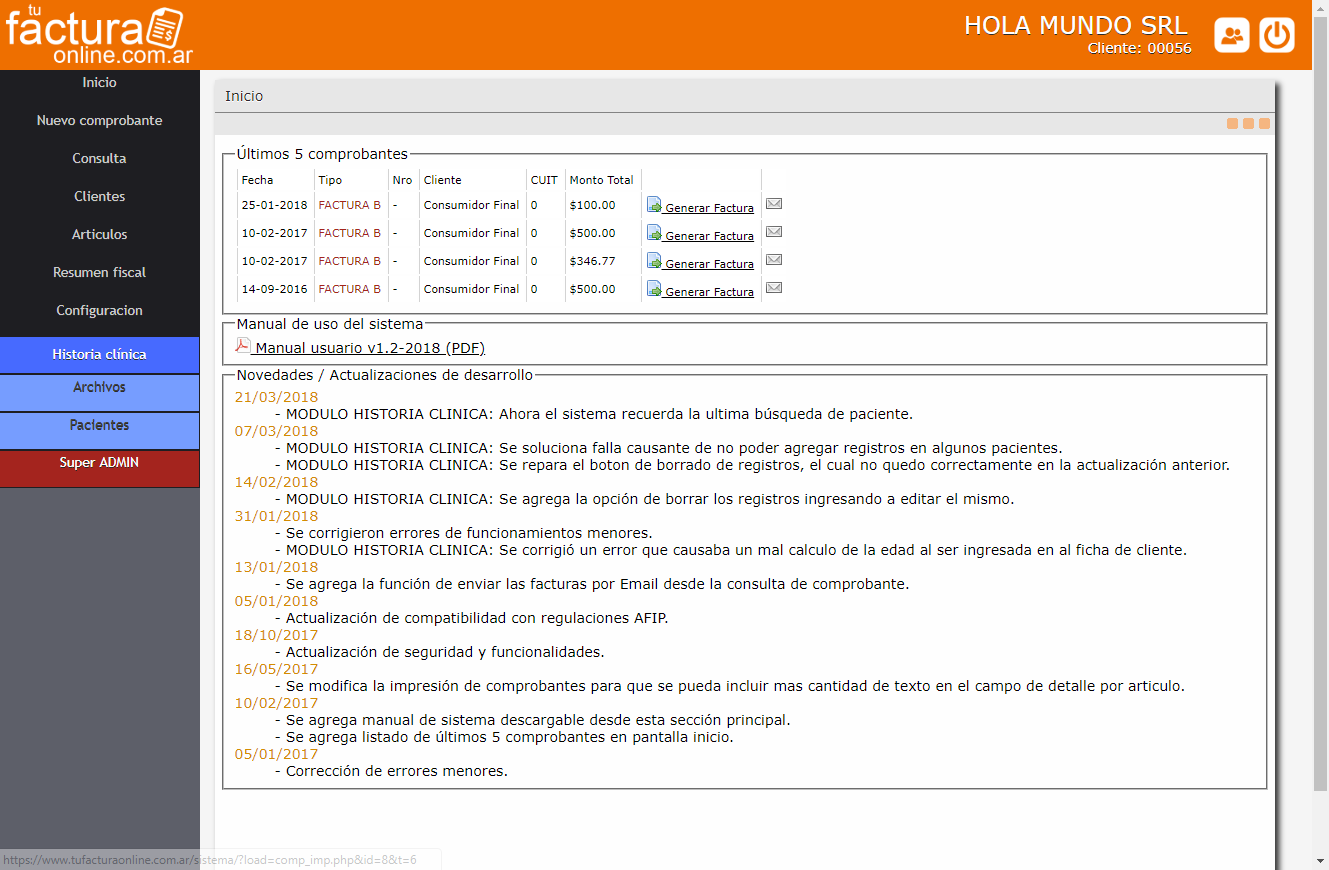
Task: Open Configuracion from the sidebar
Action: [99, 310]
